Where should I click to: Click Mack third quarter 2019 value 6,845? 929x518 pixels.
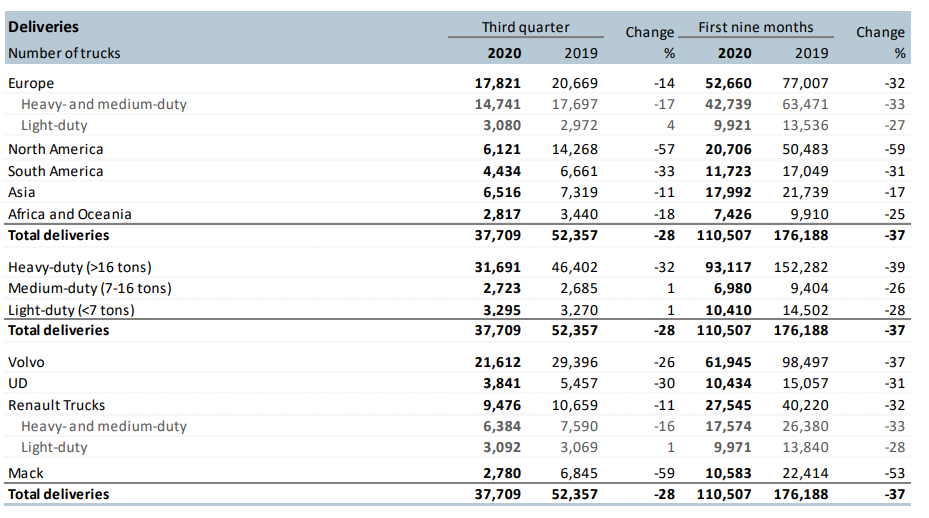click(579, 474)
